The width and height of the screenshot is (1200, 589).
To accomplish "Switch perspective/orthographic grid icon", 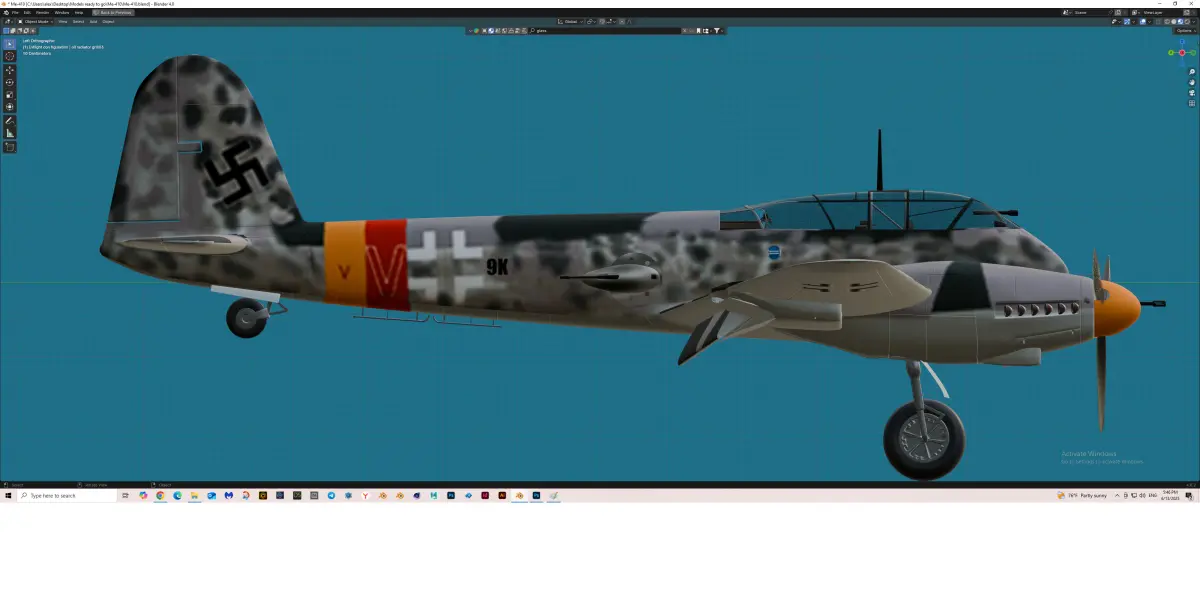I will click(x=1192, y=103).
